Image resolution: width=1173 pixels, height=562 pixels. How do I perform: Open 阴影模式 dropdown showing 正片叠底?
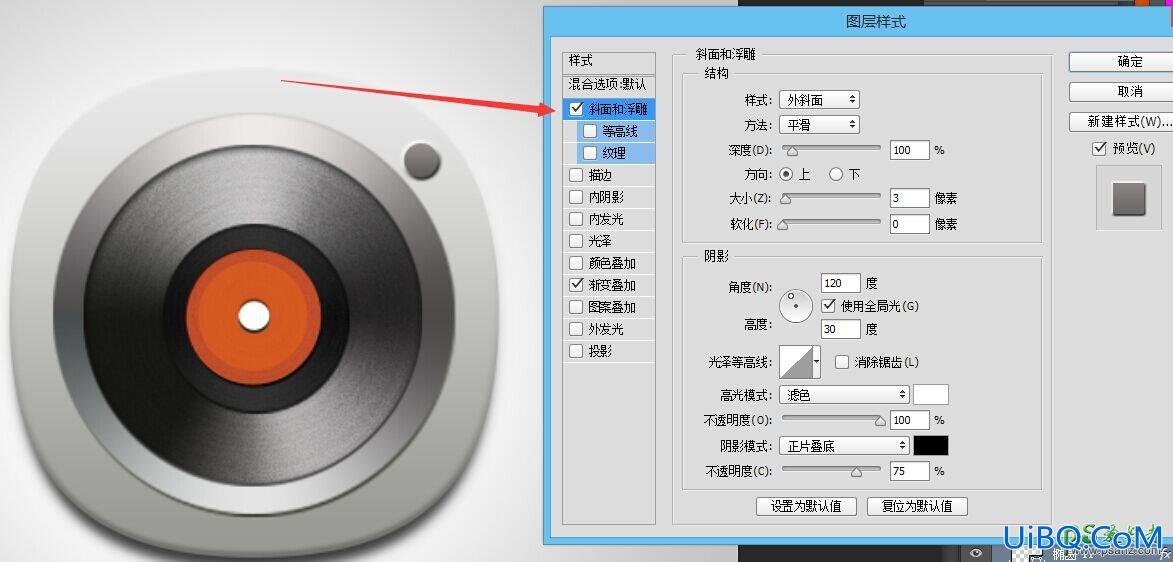tap(844, 446)
